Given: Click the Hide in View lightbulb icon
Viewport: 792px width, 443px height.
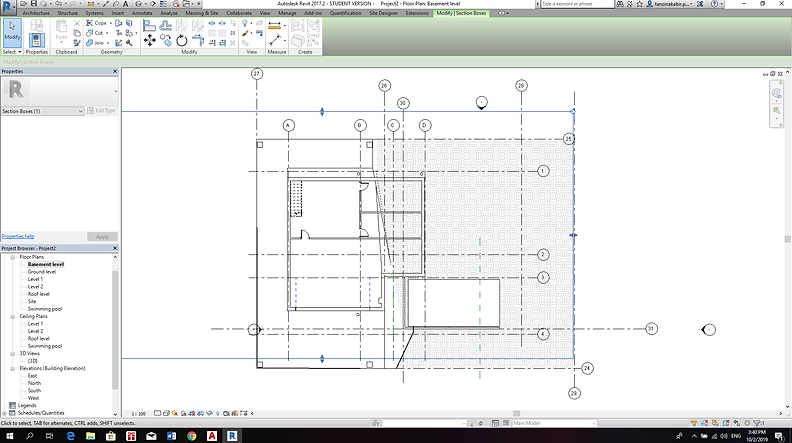Looking at the screenshot, I should click(x=245, y=23).
